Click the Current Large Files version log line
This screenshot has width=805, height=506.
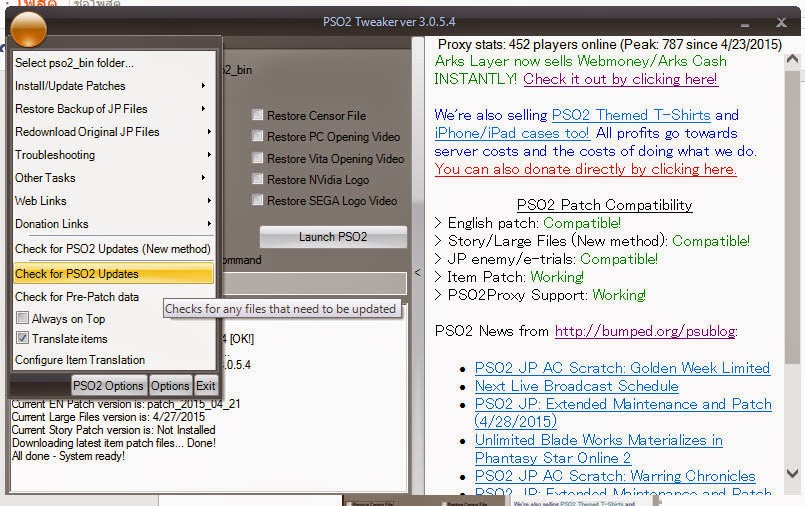click(108, 417)
